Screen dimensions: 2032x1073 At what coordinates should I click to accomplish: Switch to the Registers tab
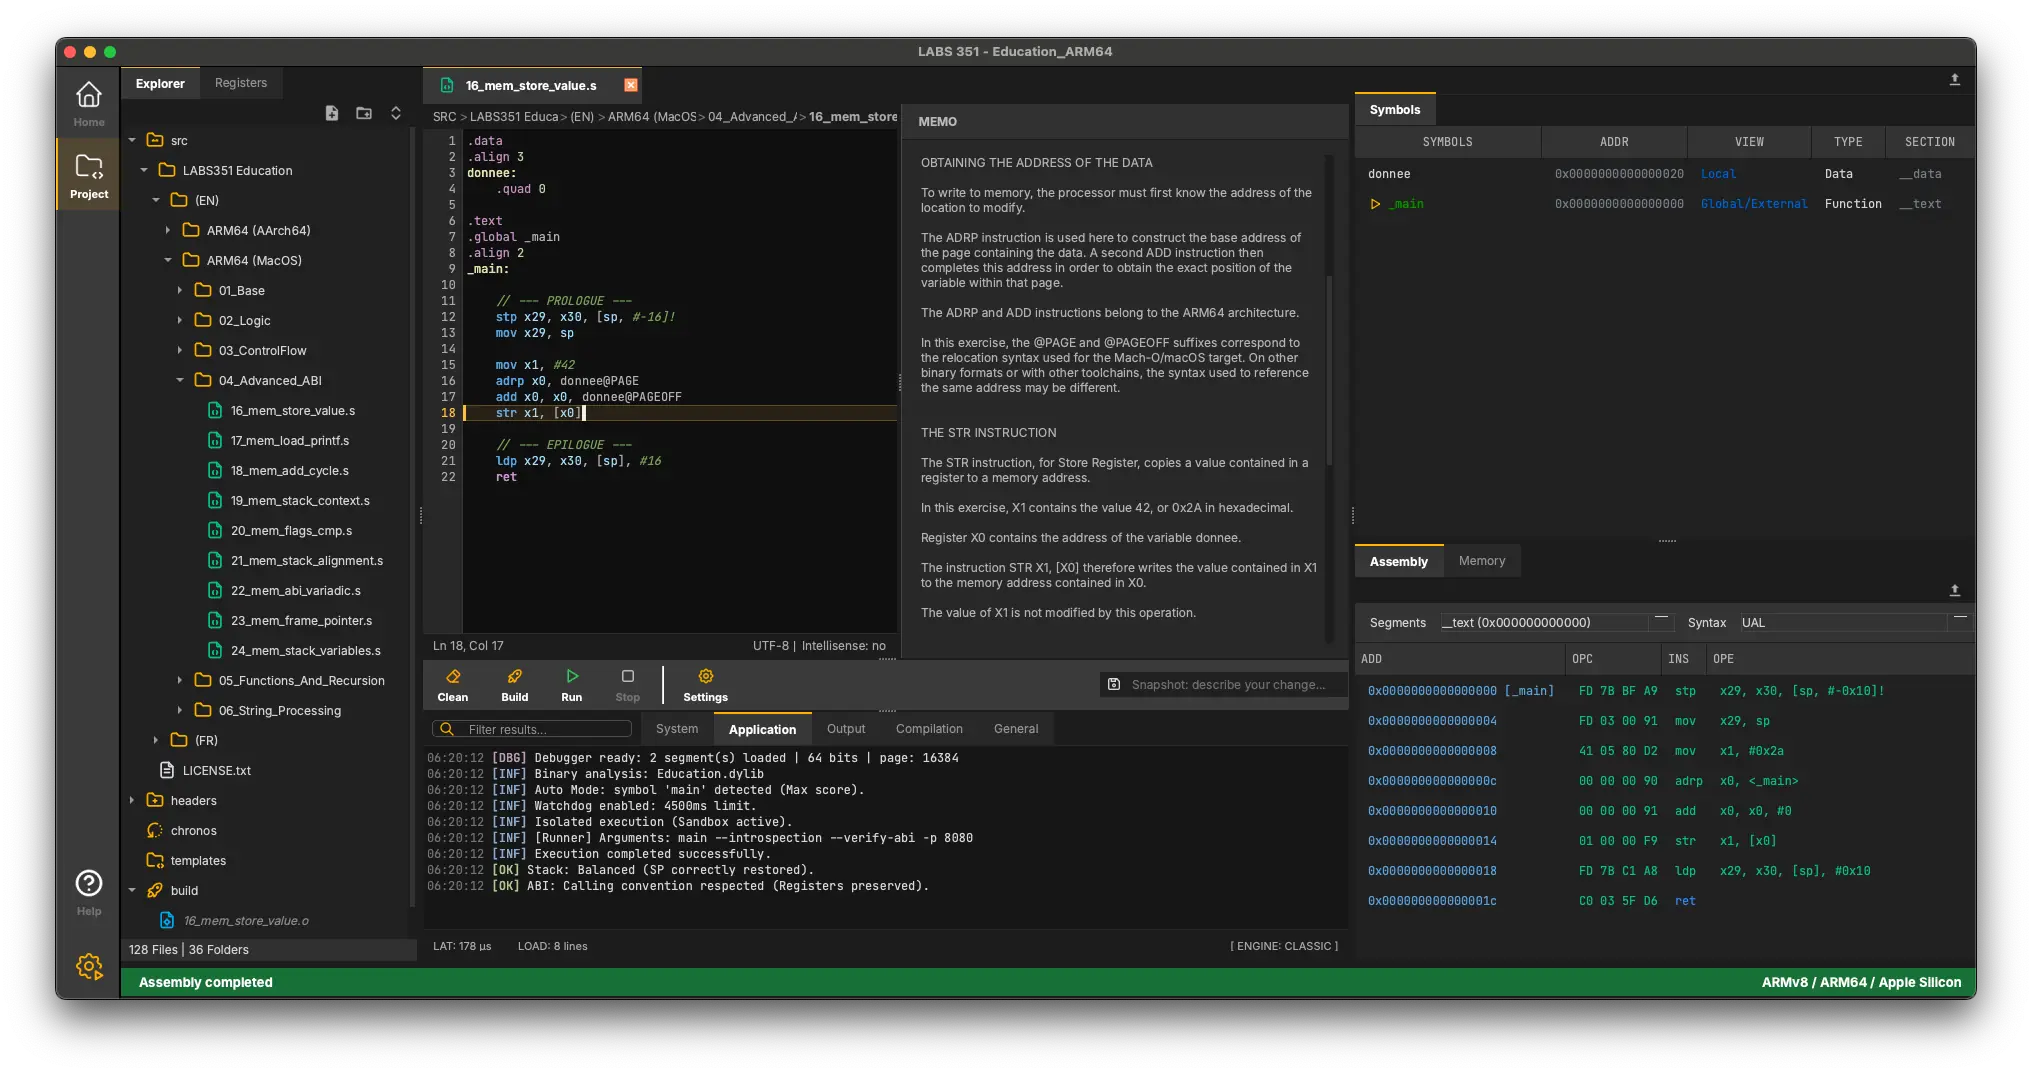click(x=241, y=83)
